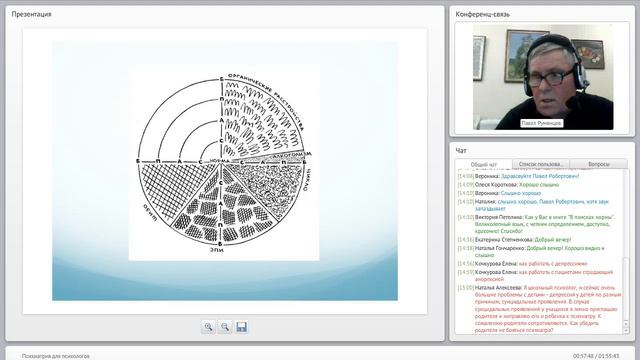Image resolution: width=640 pixels, height=360 pixels.
Task: Click Кочурова Елена's message about депрессиями
Action: click(x=522, y=264)
